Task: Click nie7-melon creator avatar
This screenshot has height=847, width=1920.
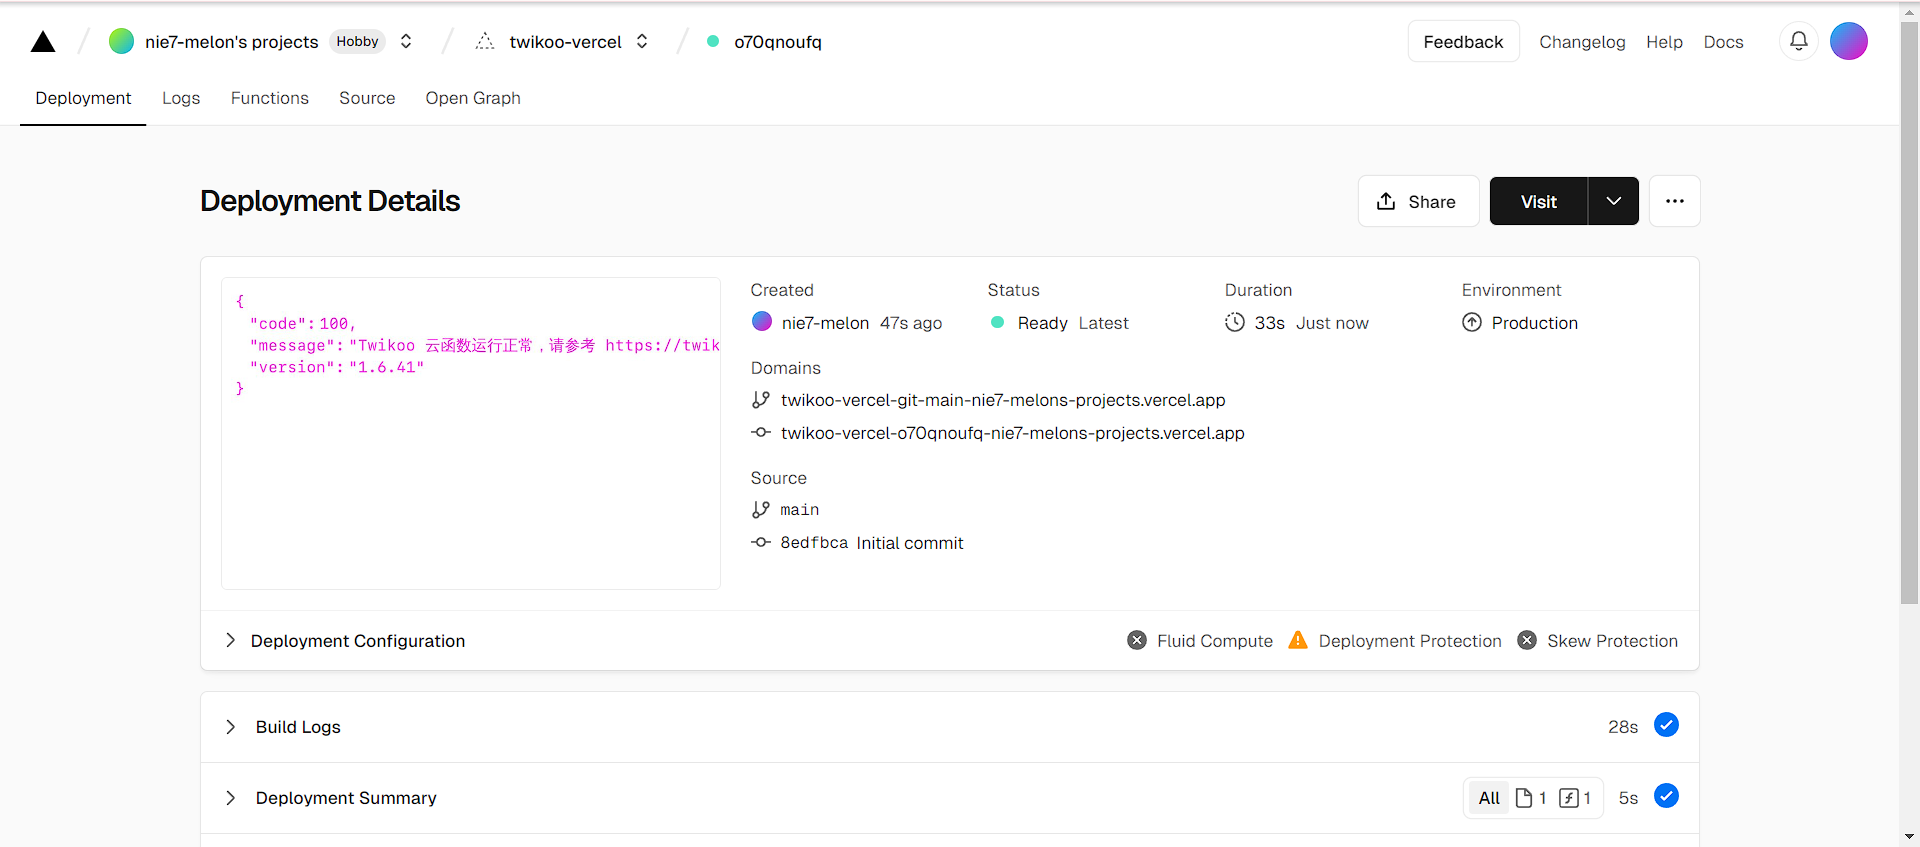Action: (762, 322)
